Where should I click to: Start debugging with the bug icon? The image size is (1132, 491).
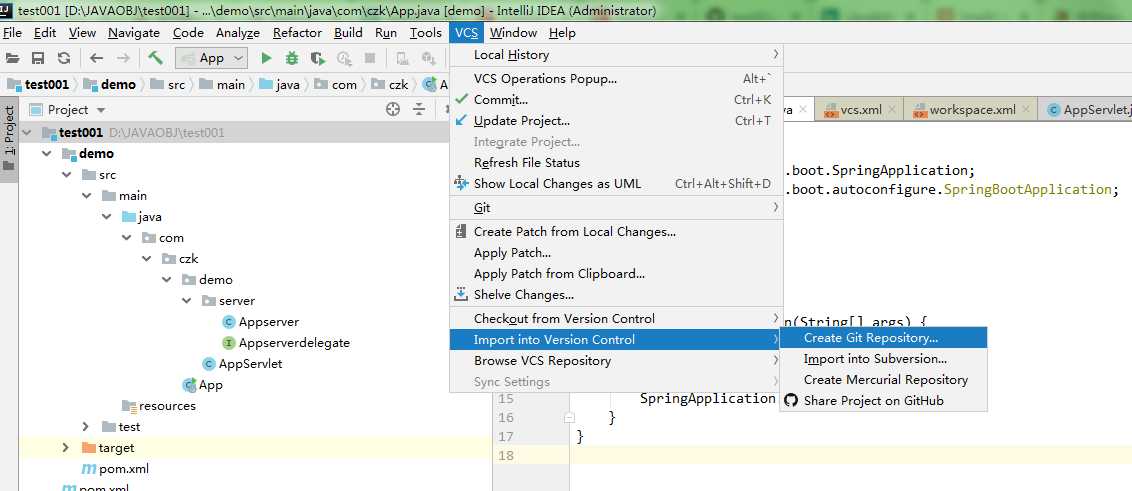292,58
